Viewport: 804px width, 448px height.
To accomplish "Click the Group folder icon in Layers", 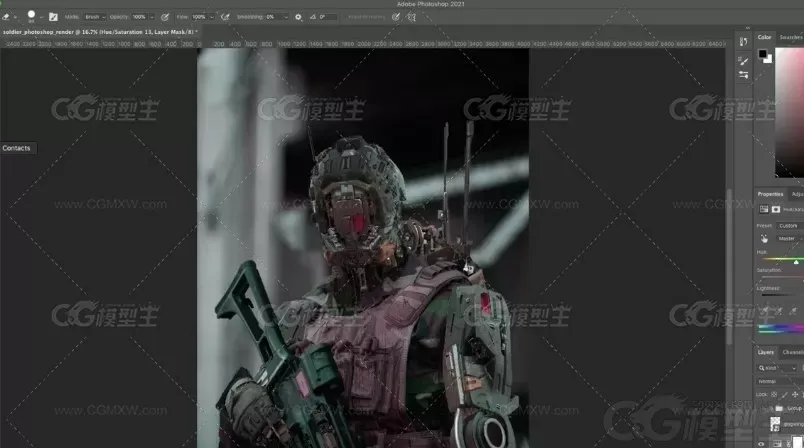I will tap(779, 408).
